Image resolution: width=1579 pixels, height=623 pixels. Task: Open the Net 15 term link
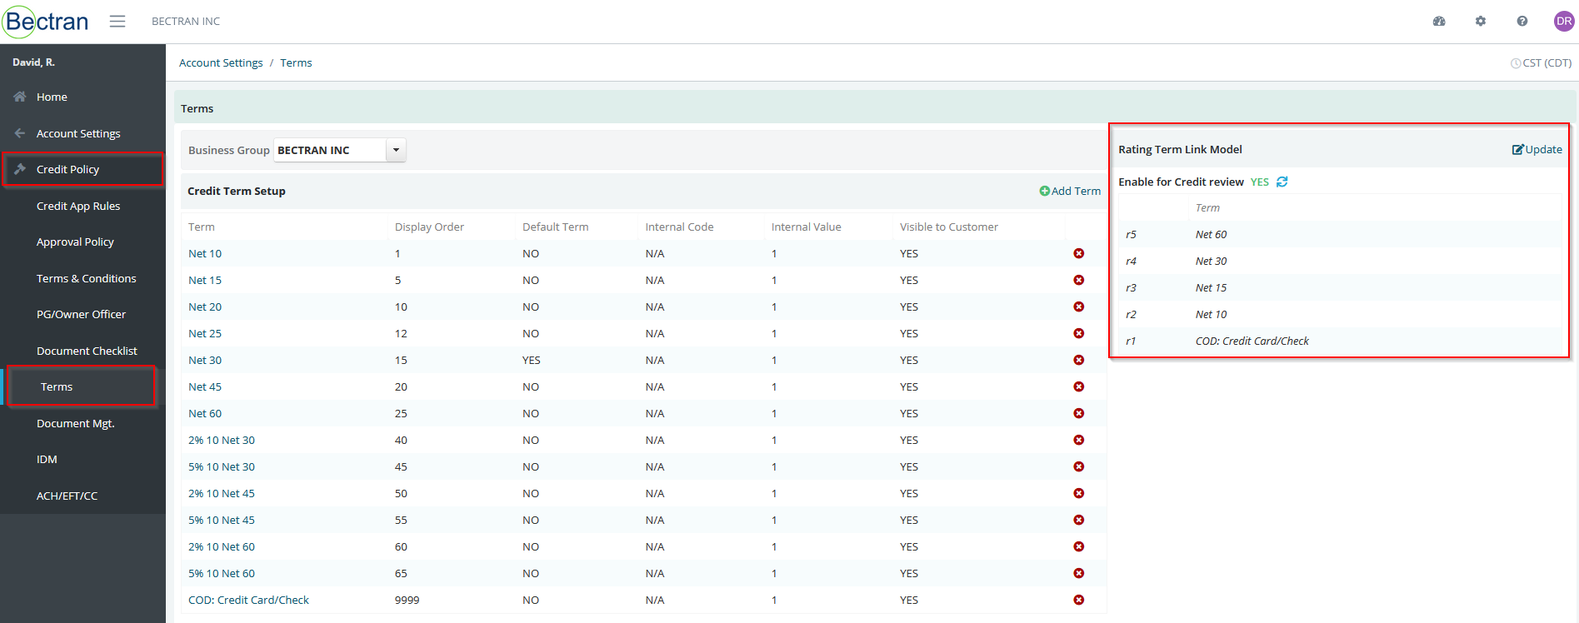(x=205, y=280)
